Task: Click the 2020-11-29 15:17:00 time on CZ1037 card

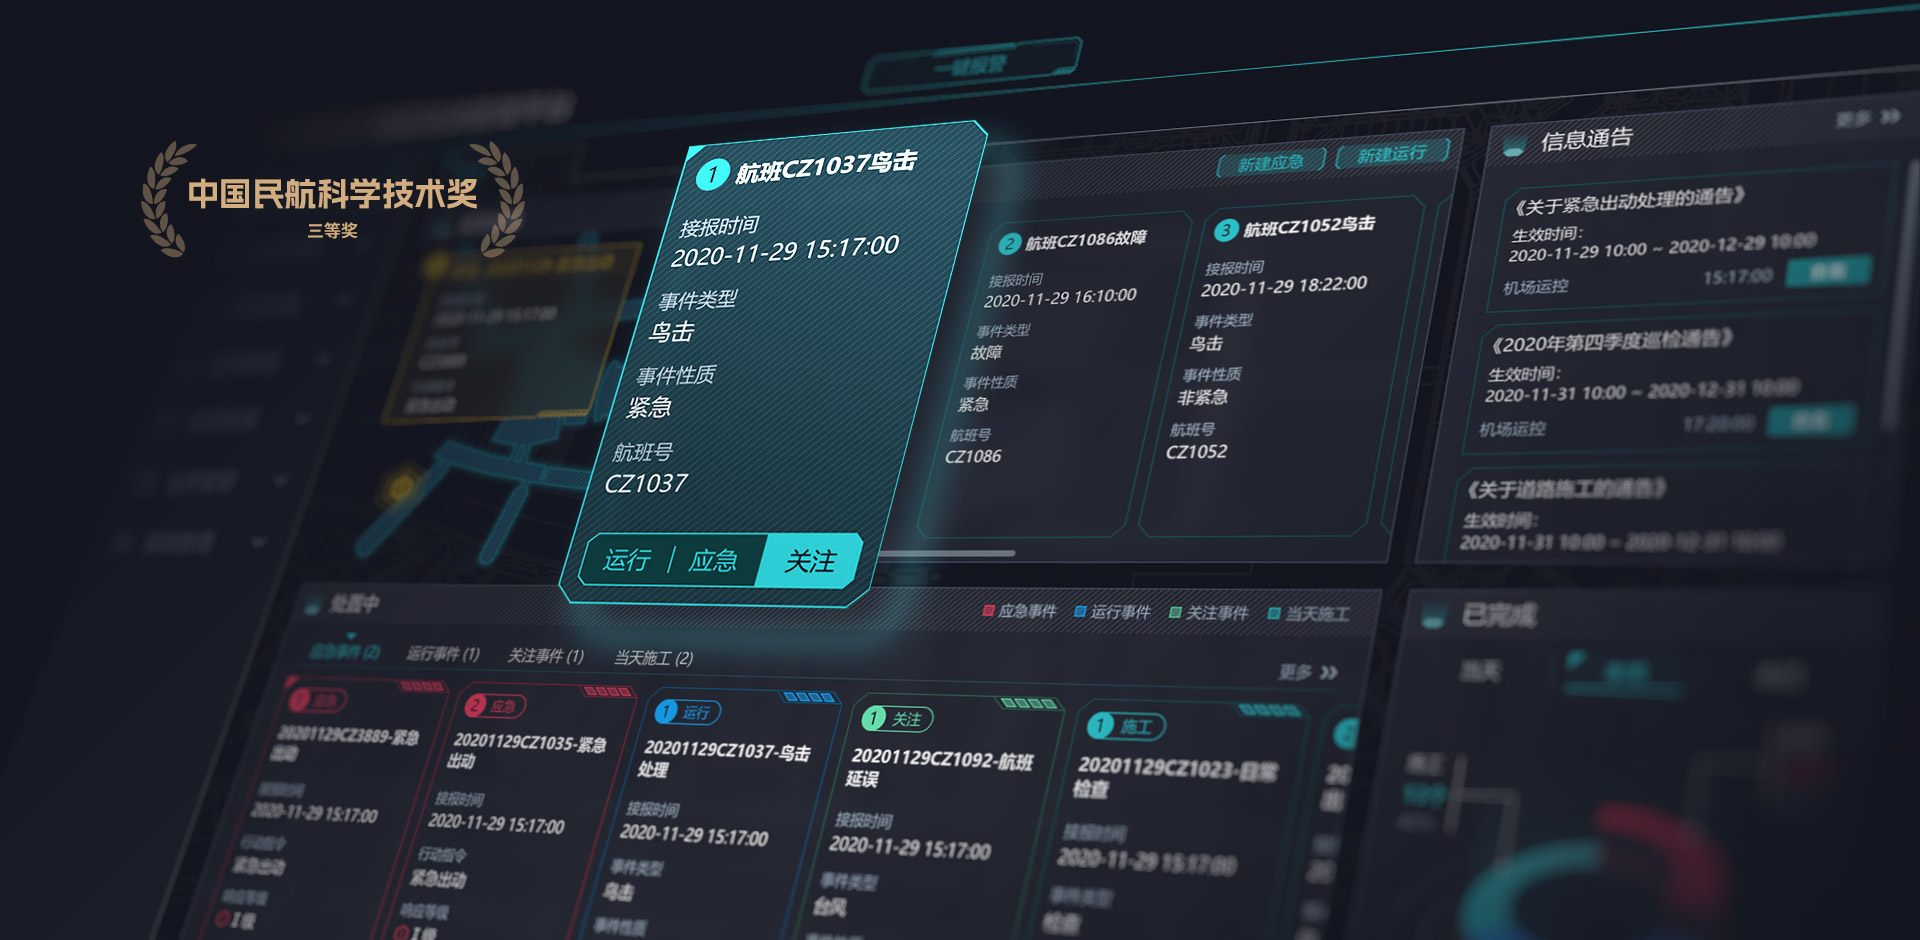Action: [785, 250]
